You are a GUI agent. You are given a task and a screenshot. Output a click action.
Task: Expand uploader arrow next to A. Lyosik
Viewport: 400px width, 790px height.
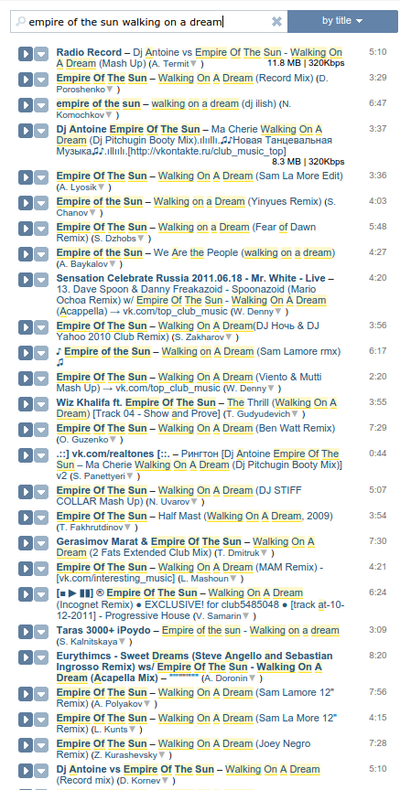pos(101,187)
